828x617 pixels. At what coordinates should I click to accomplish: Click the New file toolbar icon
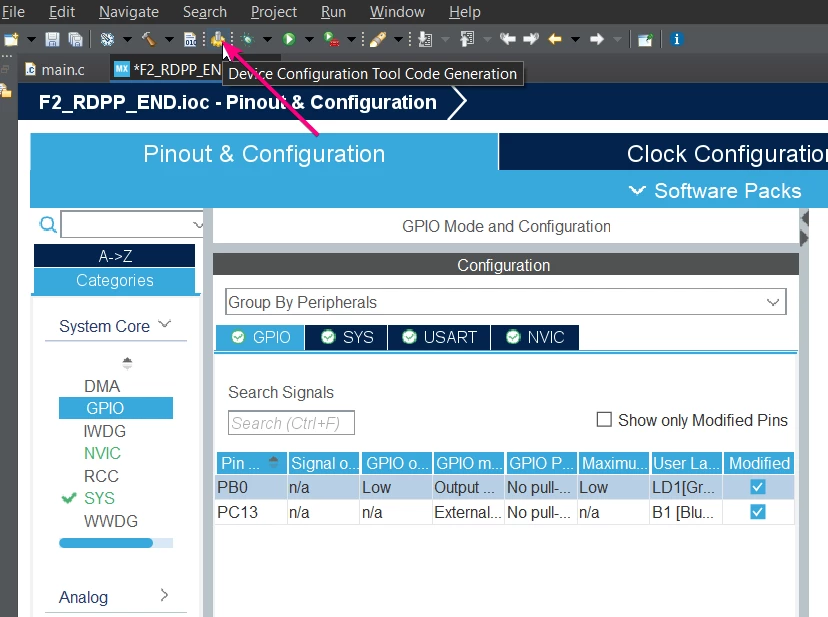[x=11, y=39]
